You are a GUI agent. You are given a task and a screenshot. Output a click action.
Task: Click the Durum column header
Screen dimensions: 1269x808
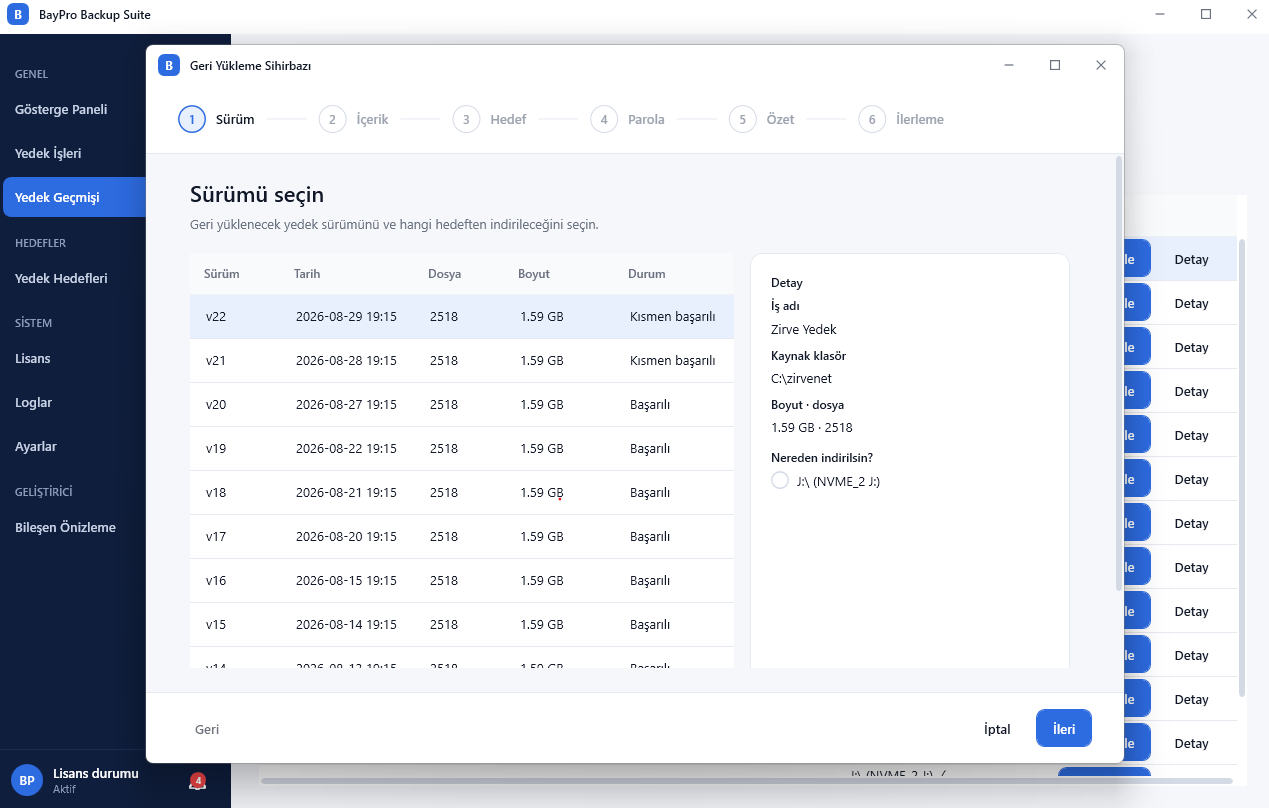tap(647, 274)
